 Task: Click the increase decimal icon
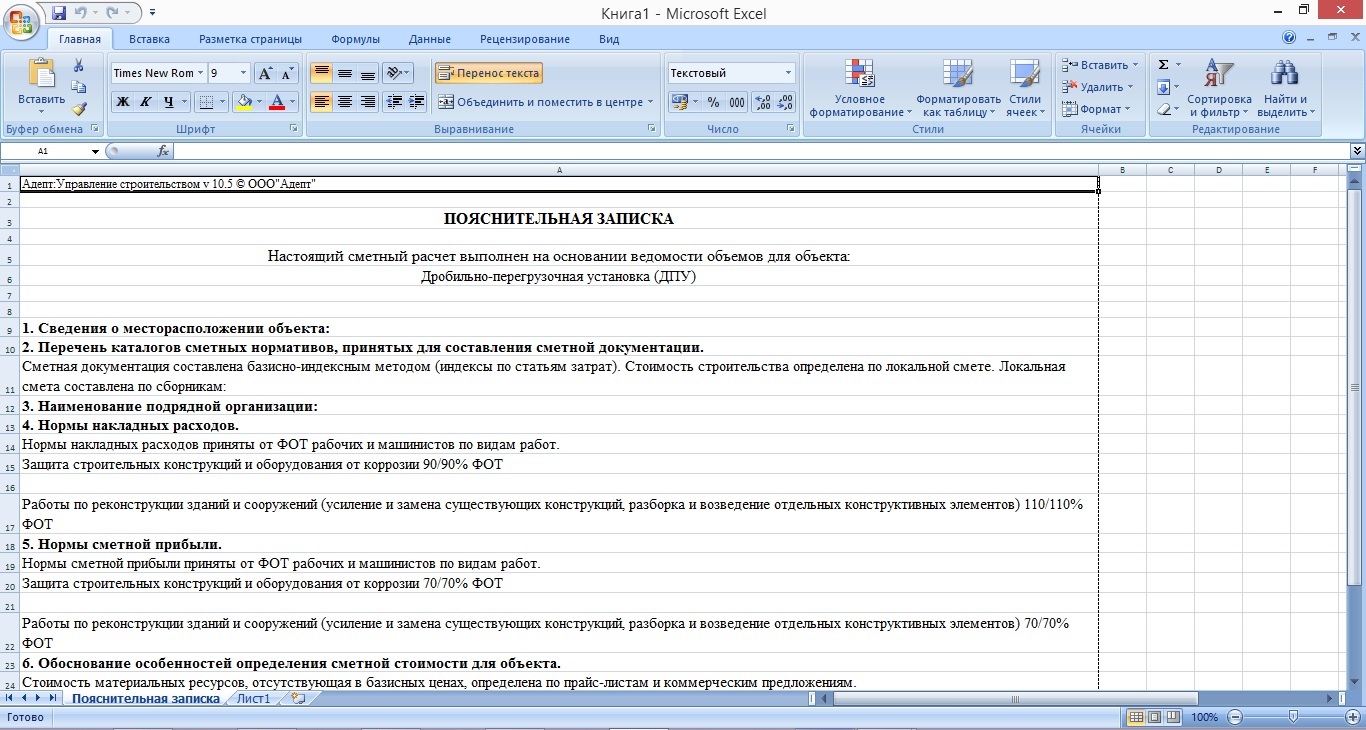(x=762, y=102)
